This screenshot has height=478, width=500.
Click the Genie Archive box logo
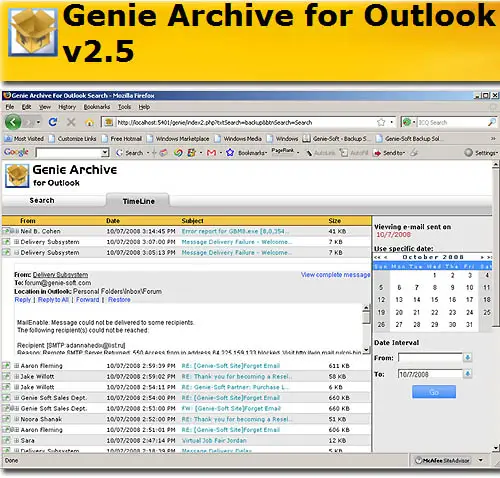tap(17, 176)
